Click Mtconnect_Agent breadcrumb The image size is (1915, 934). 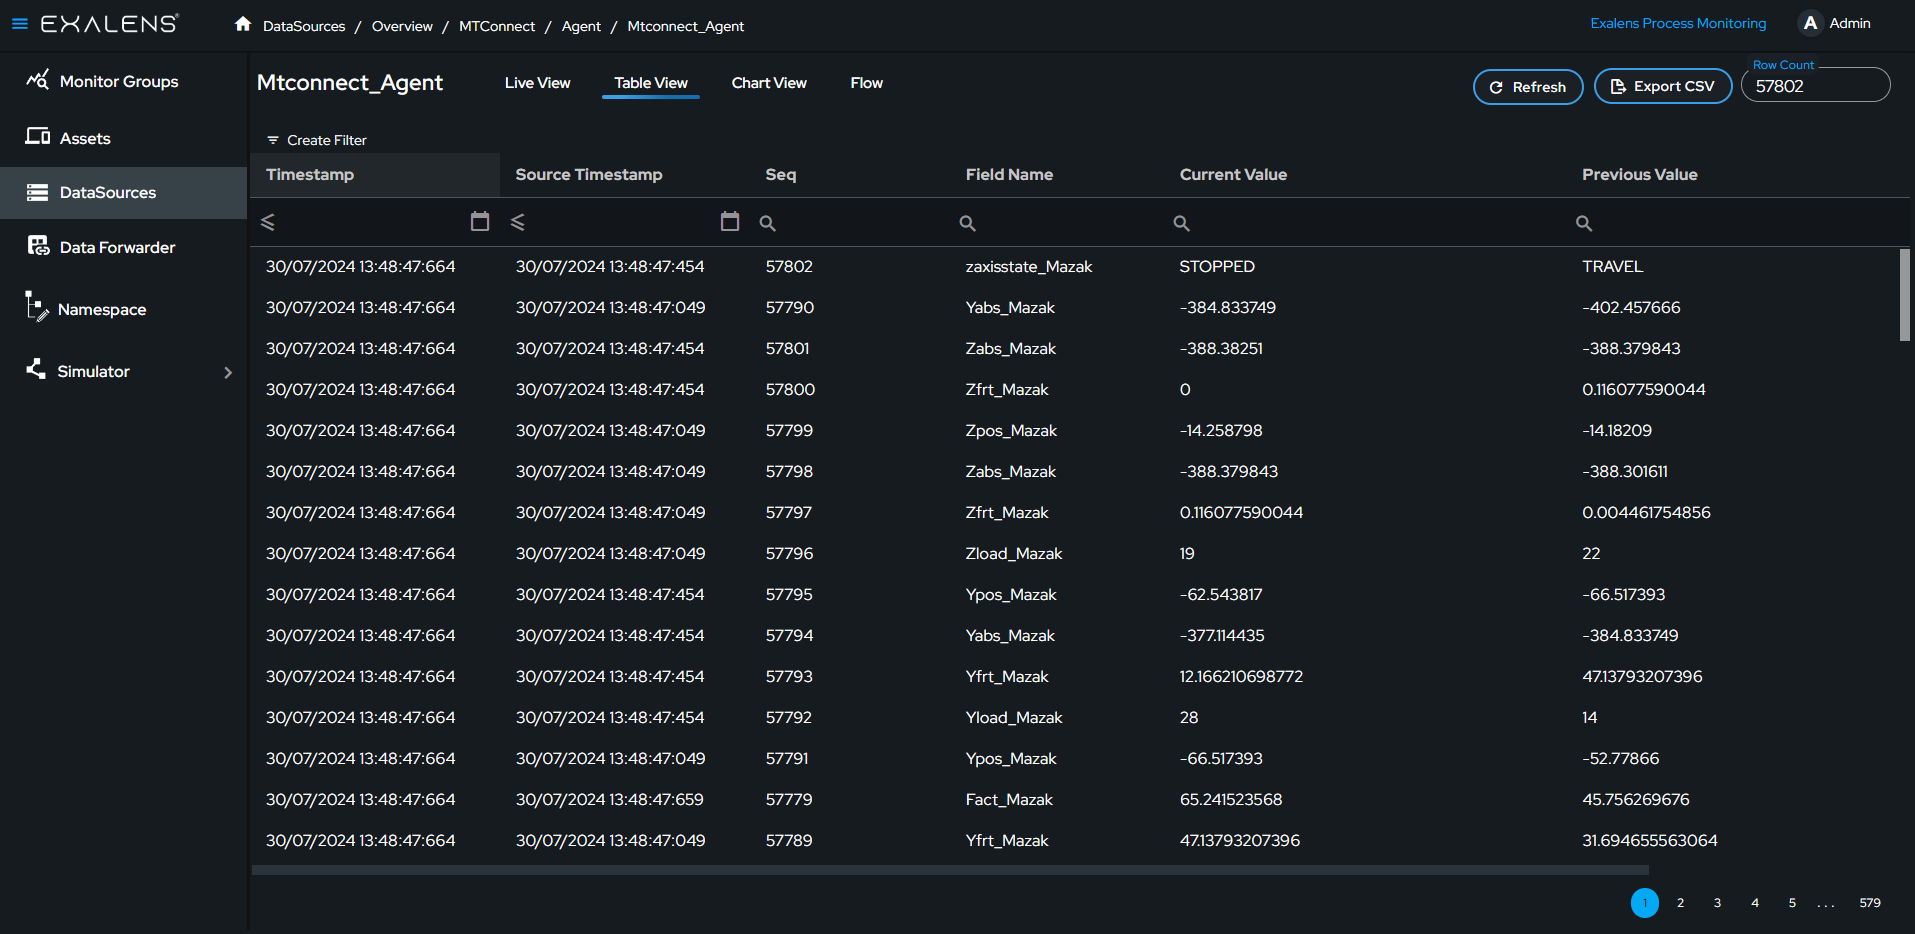click(x=686, y=26)
